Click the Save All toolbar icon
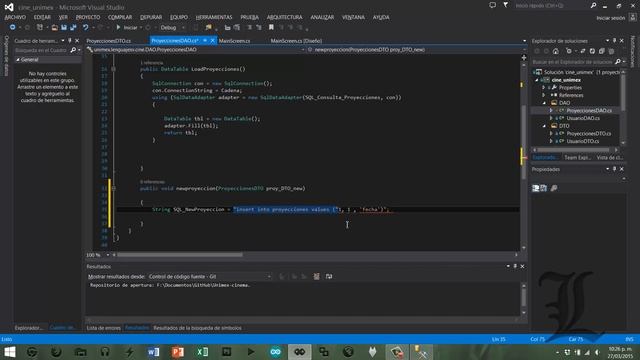Screen dimensions: 640x360 point(73,27)
